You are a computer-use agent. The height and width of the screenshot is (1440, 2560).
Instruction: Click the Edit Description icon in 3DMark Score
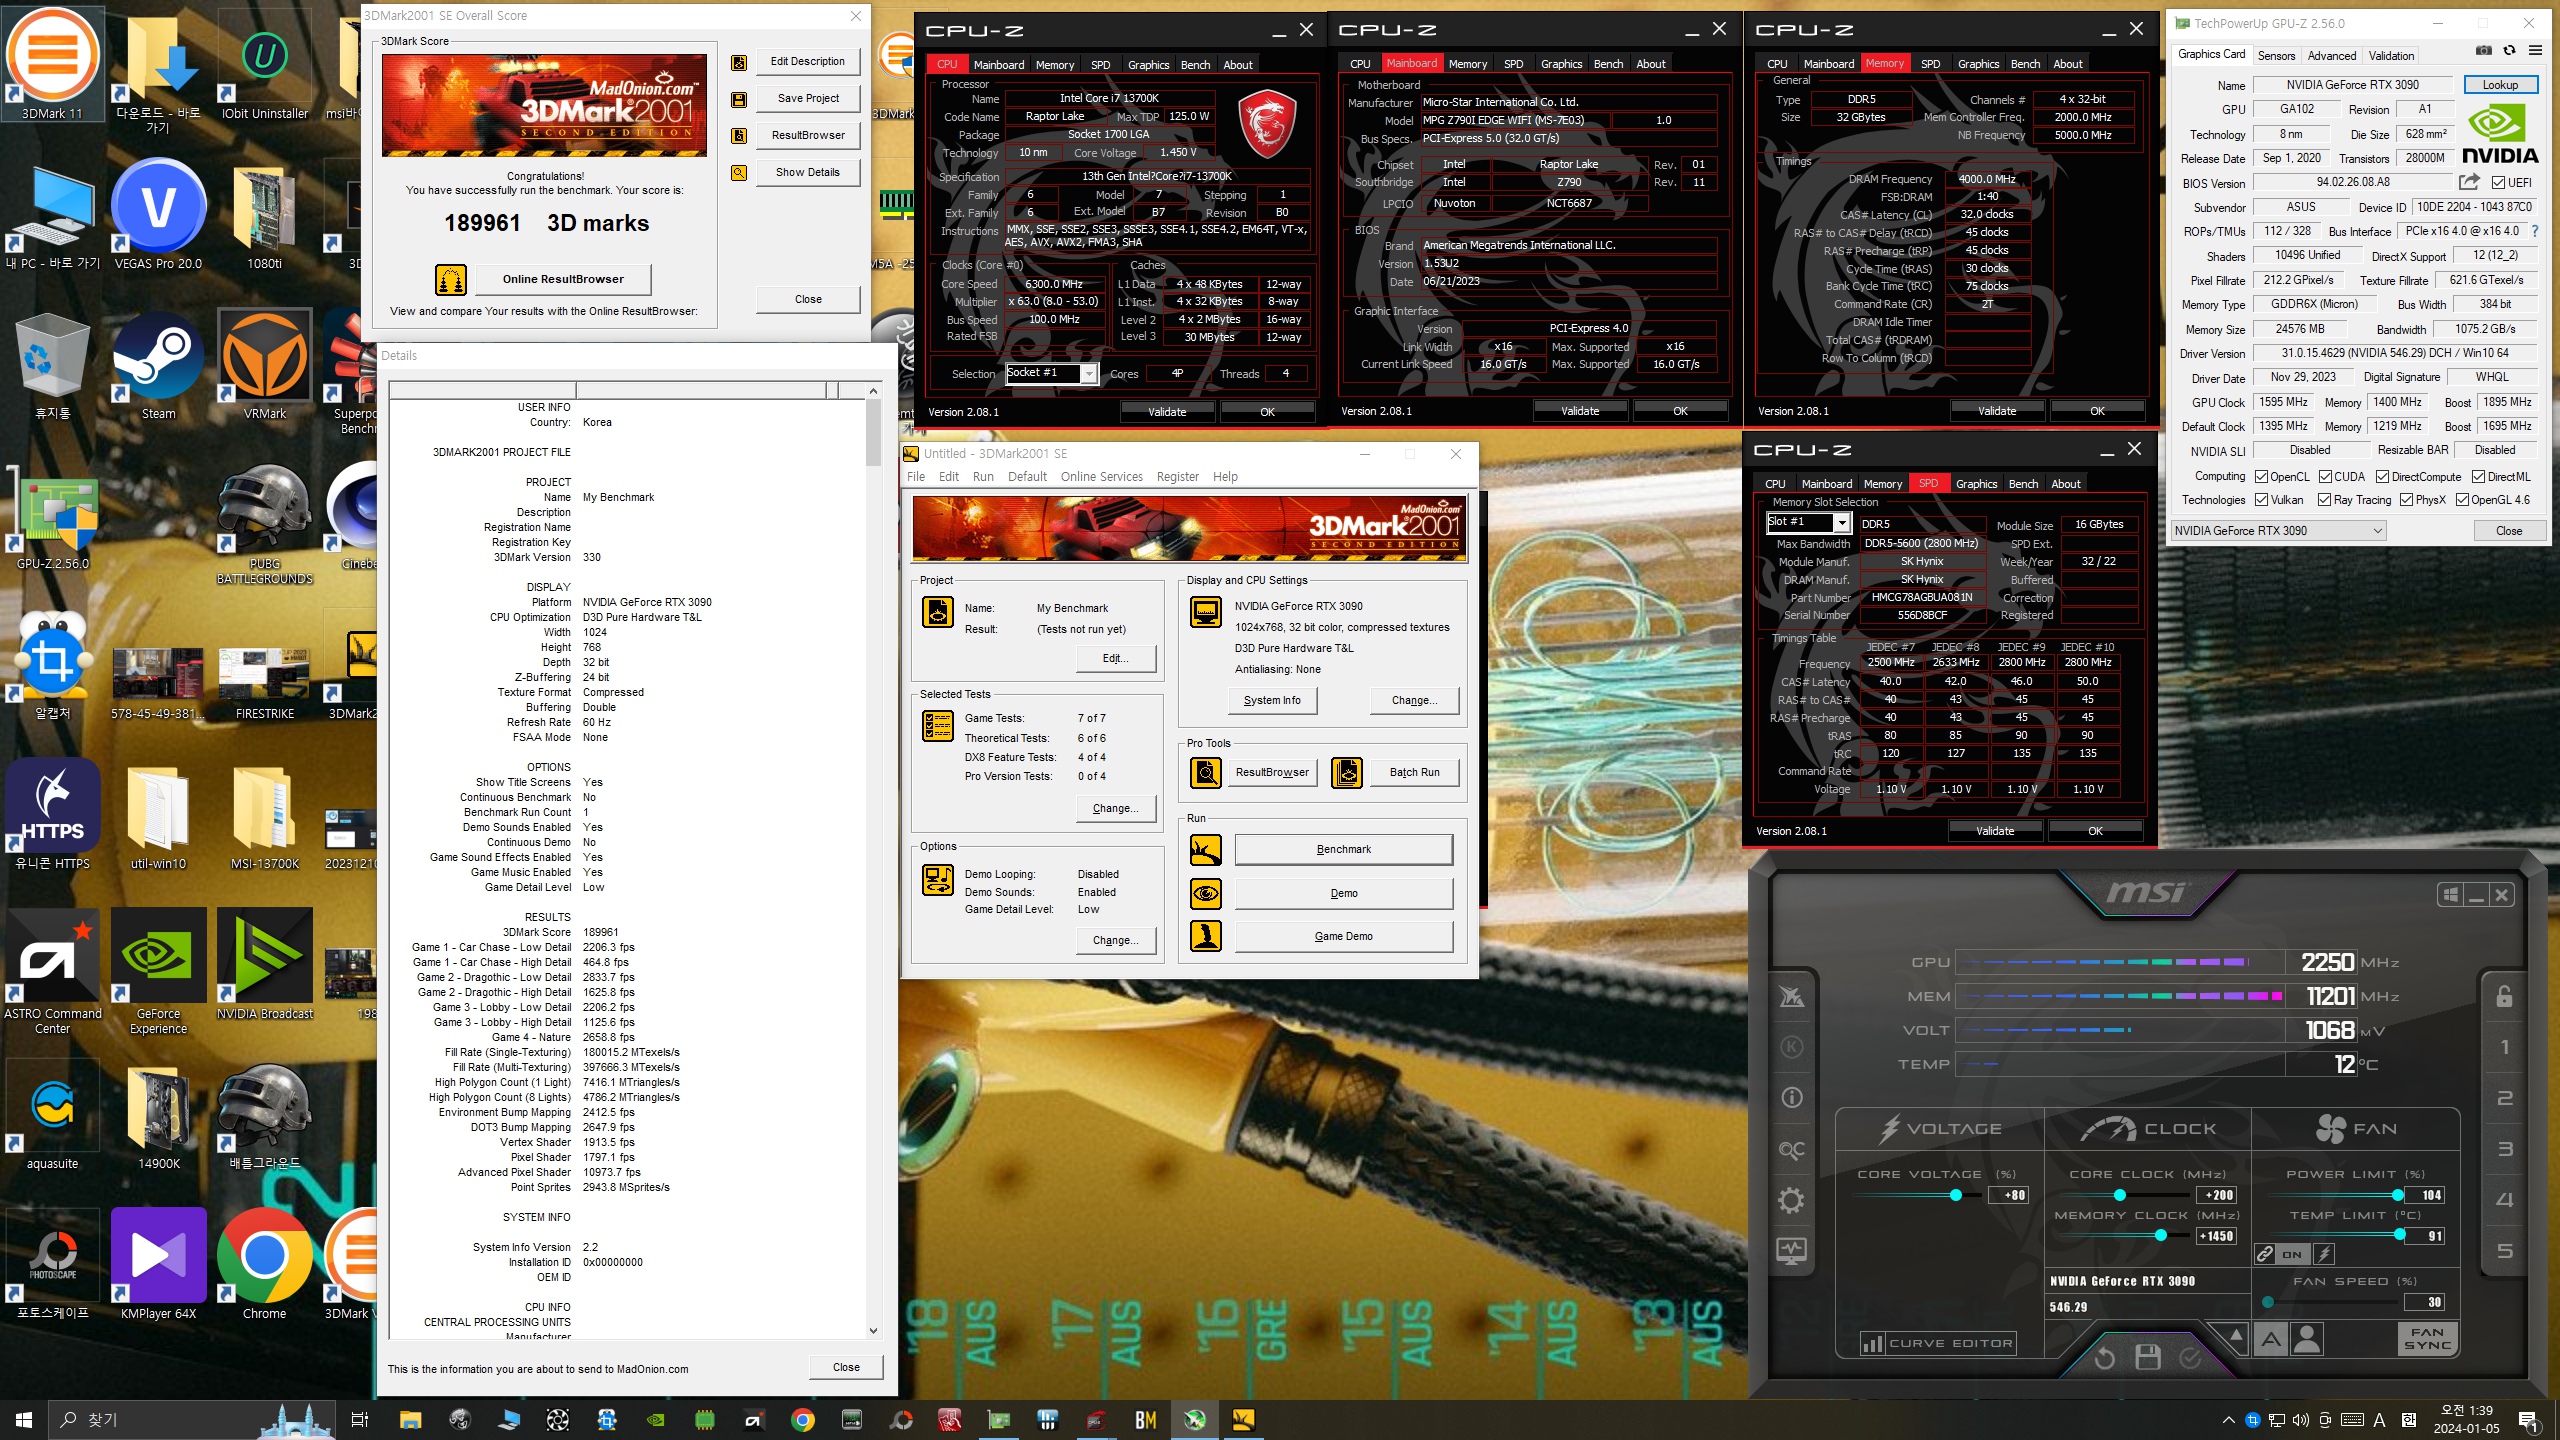pos(739,62)
